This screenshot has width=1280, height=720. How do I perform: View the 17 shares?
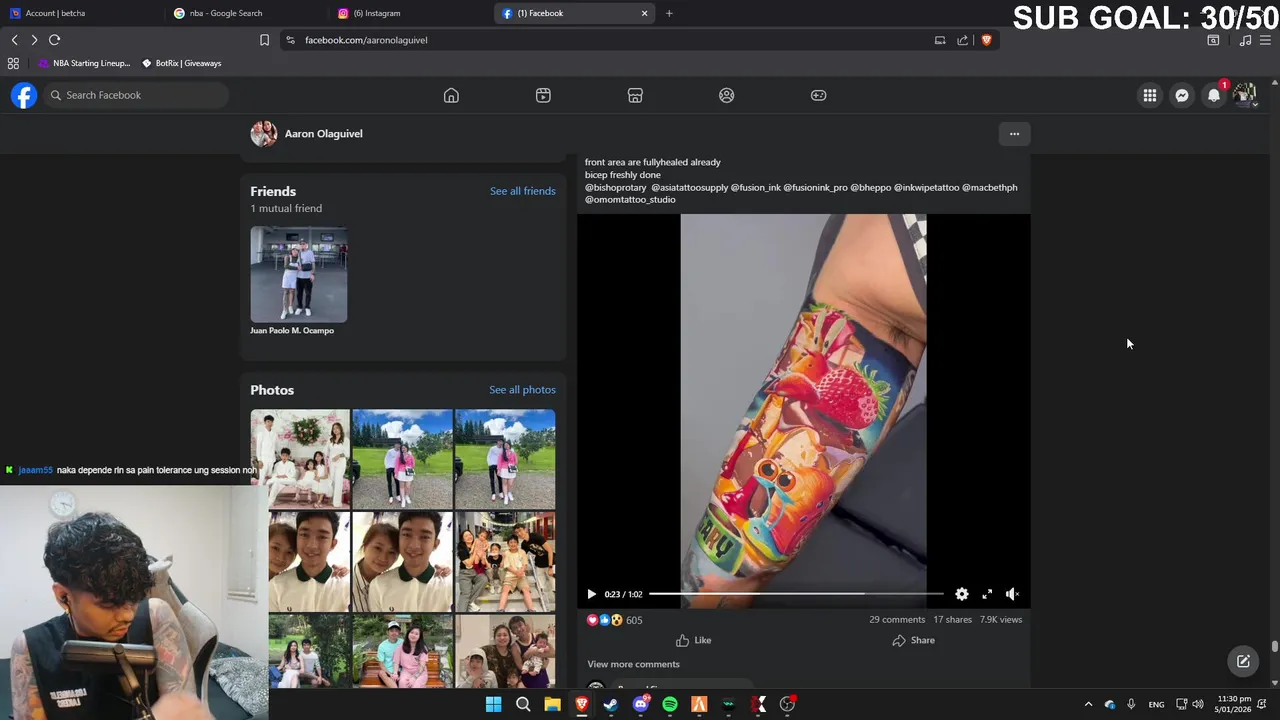tap(953, 620)
